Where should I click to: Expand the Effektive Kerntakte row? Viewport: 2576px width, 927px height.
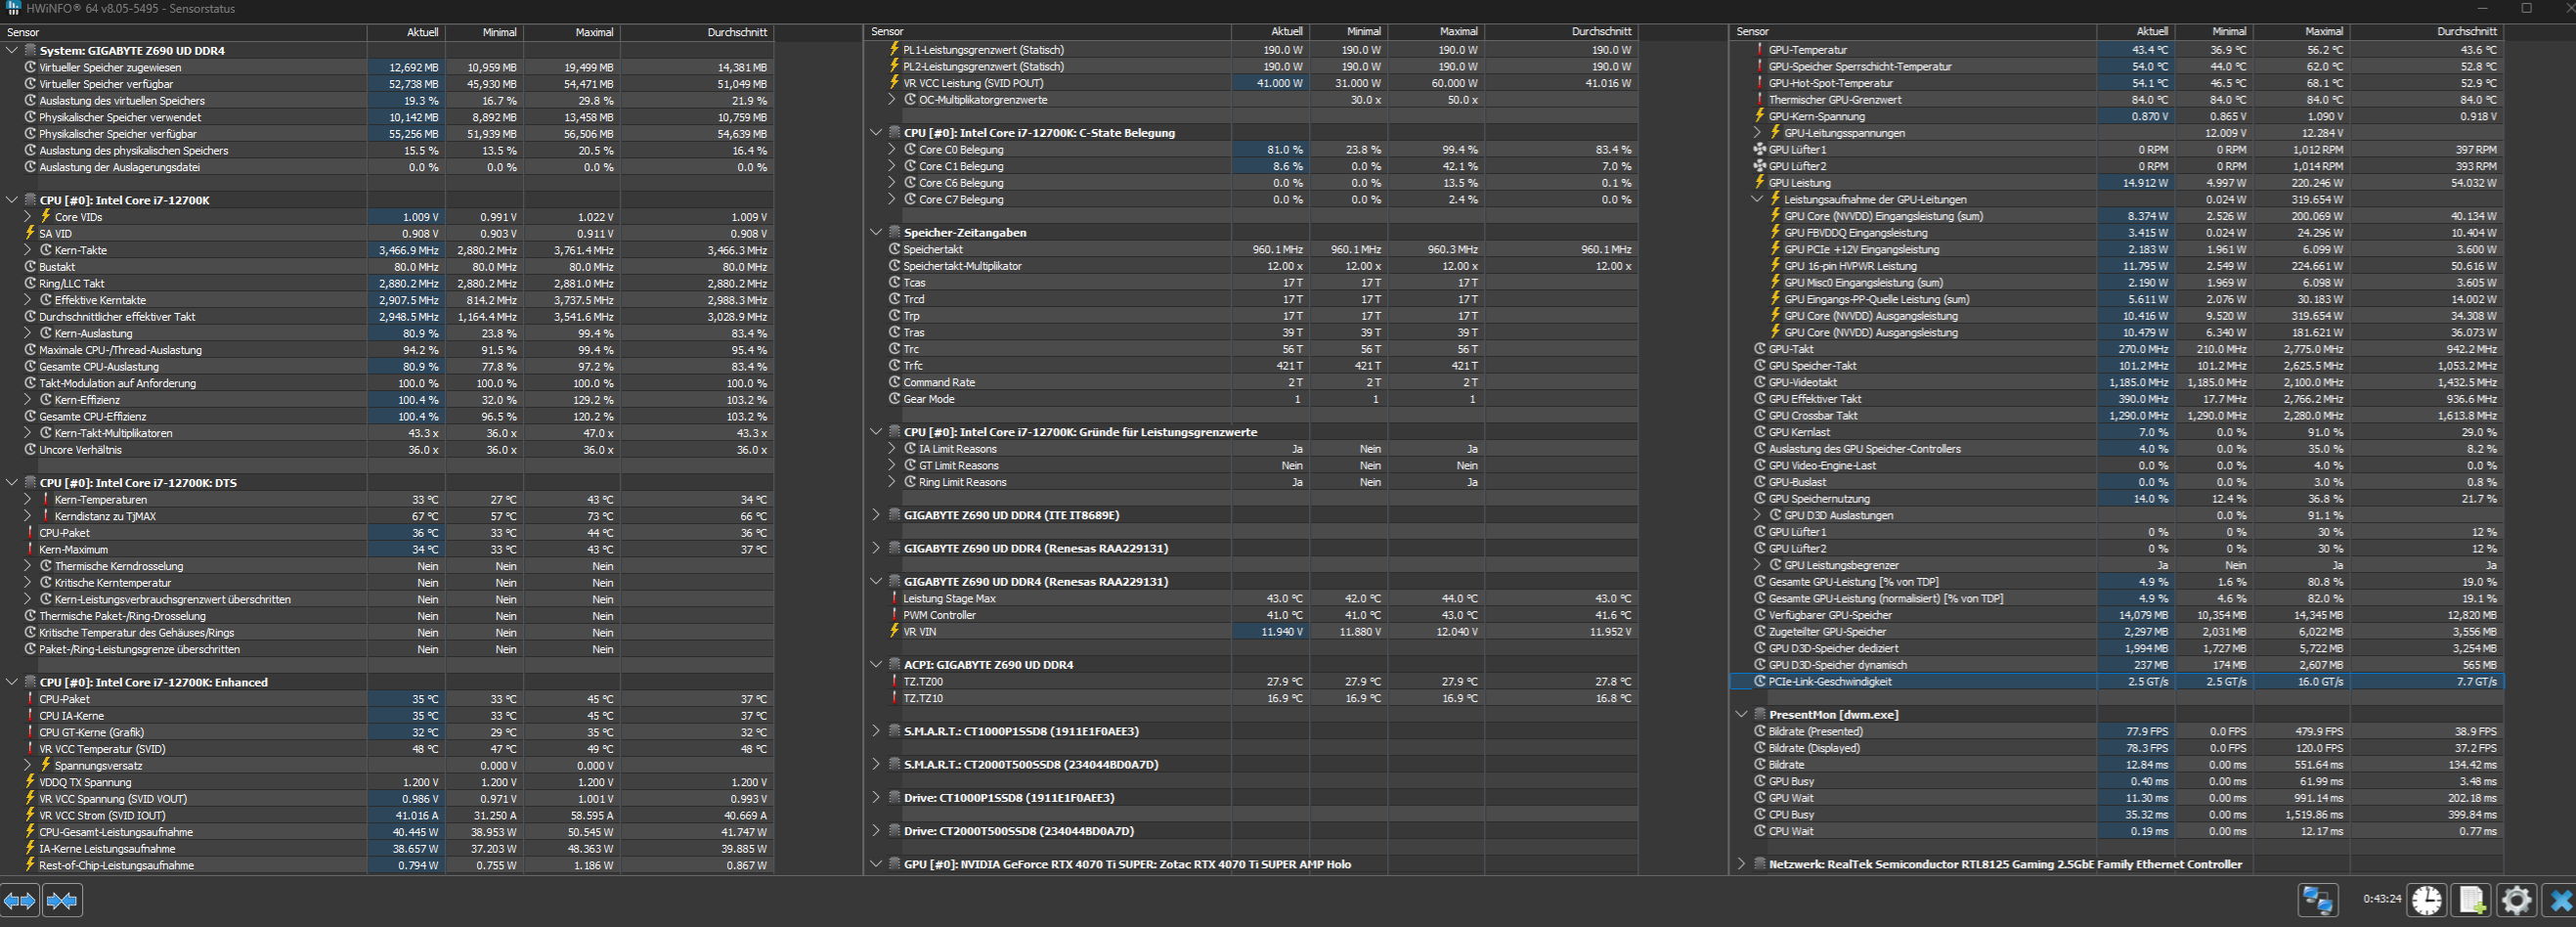coord(28,300)
